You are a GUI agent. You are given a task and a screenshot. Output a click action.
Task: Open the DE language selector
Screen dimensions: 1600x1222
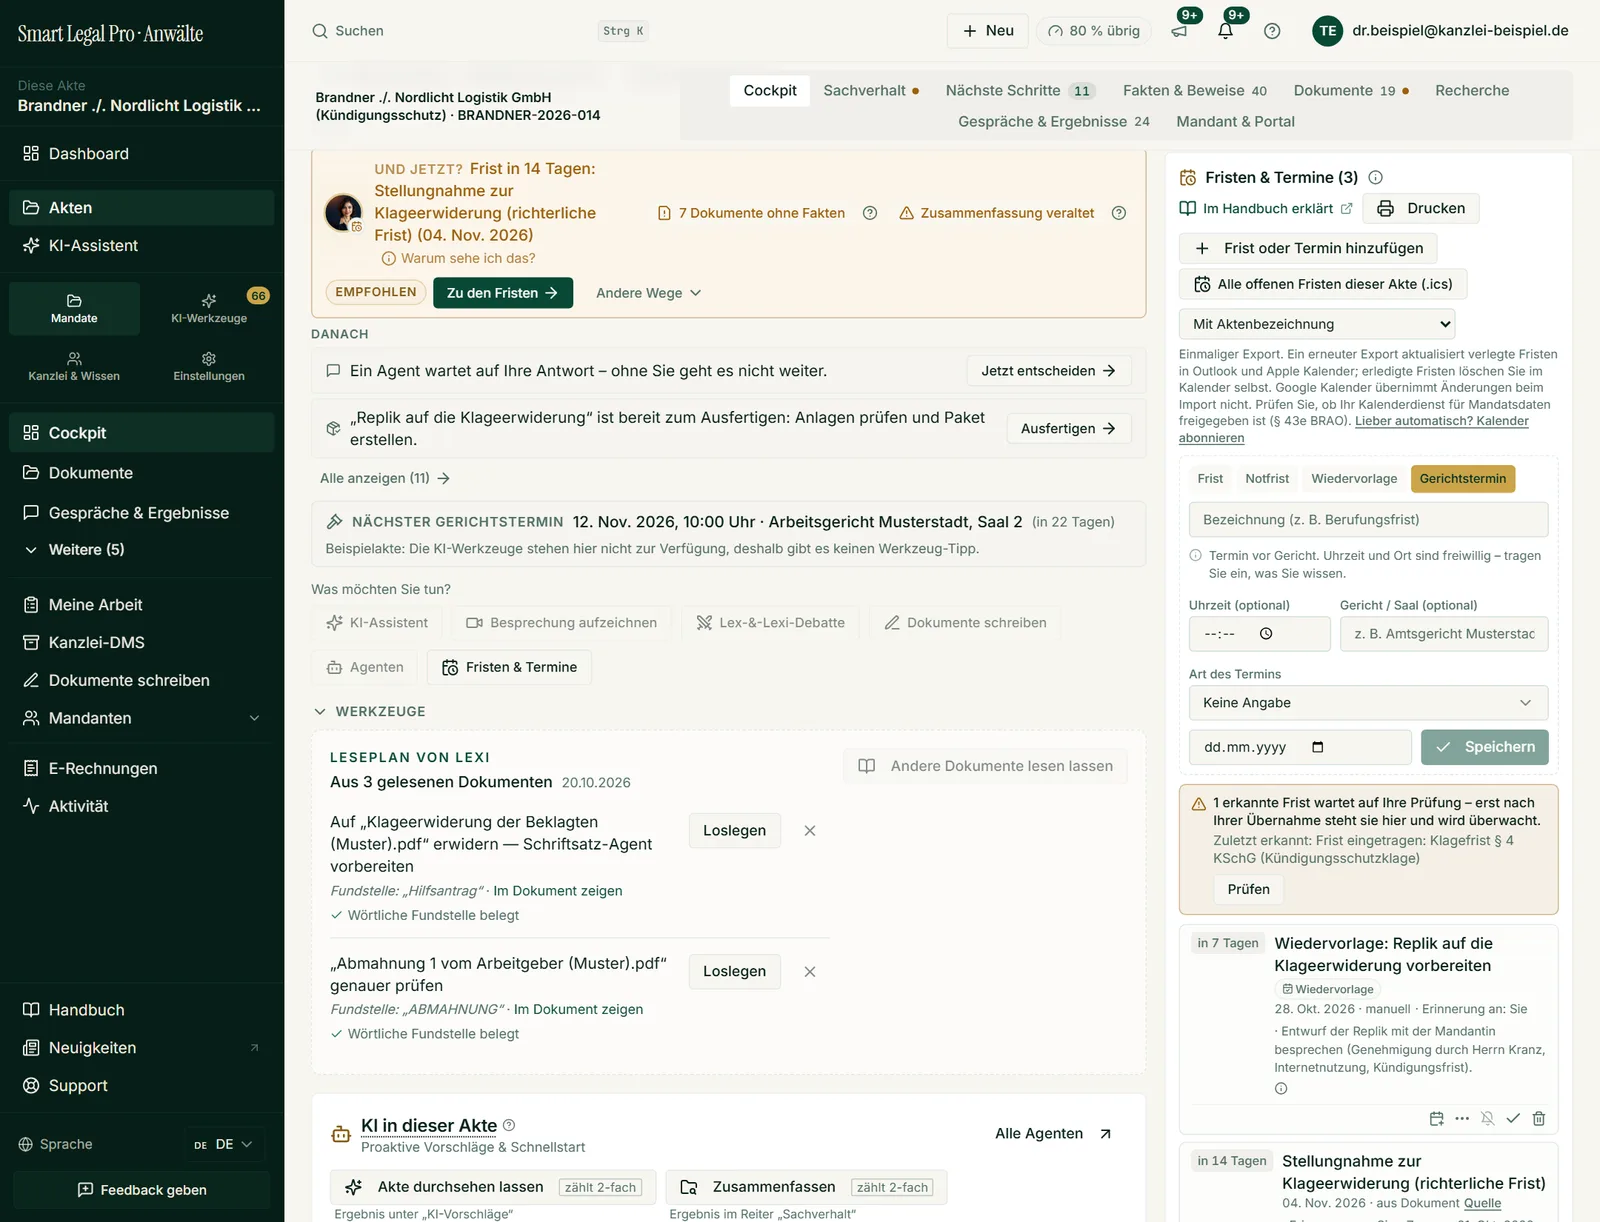[223, 1144]
